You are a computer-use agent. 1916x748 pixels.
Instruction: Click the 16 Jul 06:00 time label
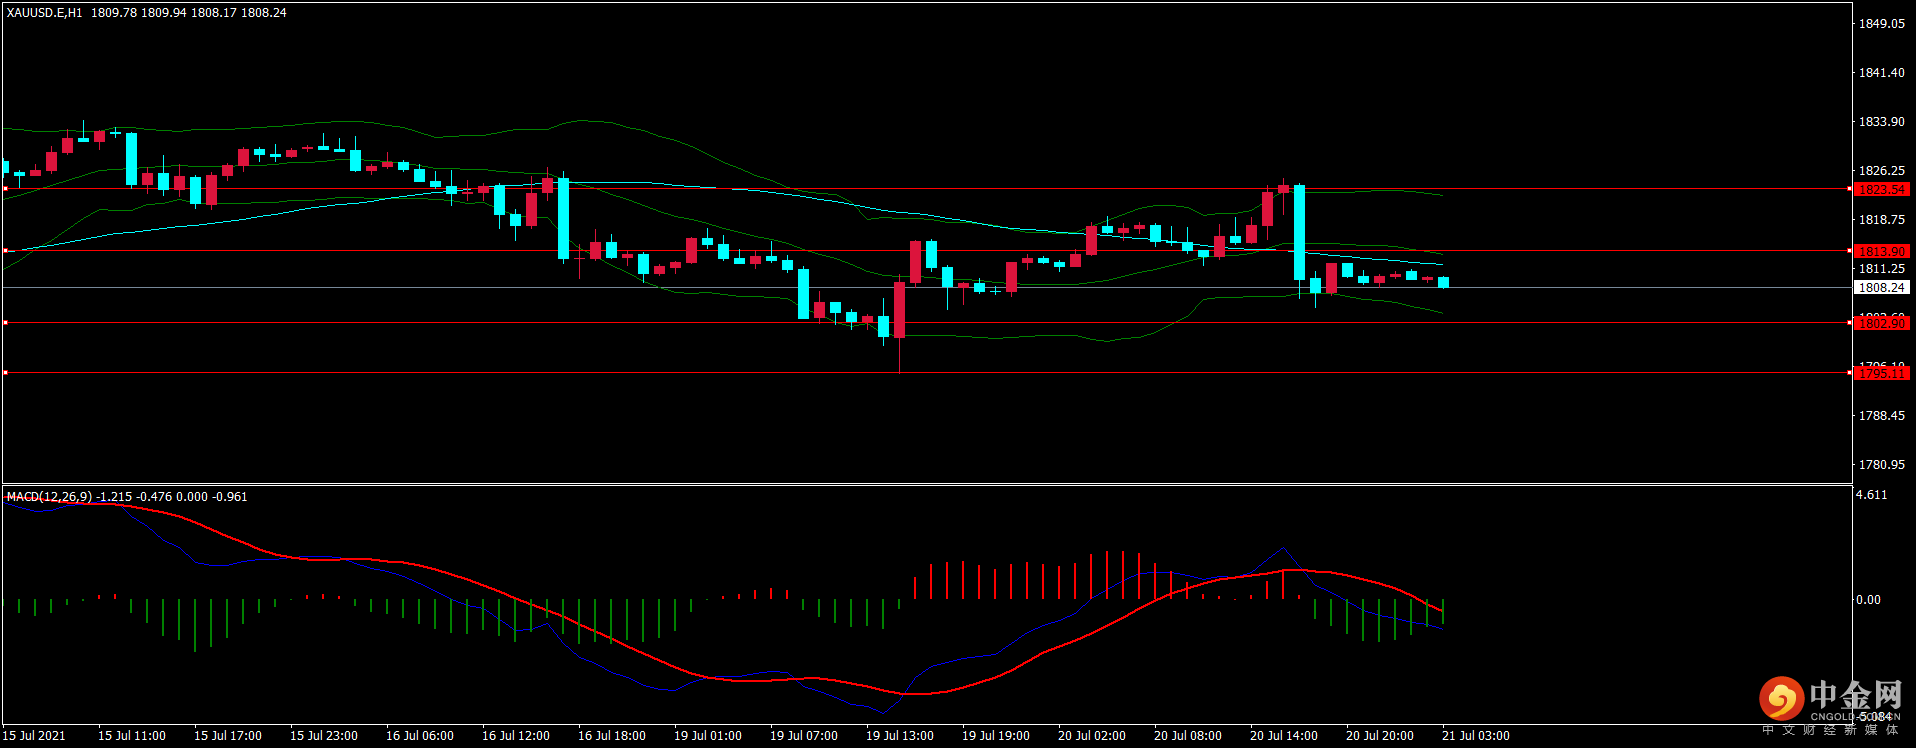[420, 736]
